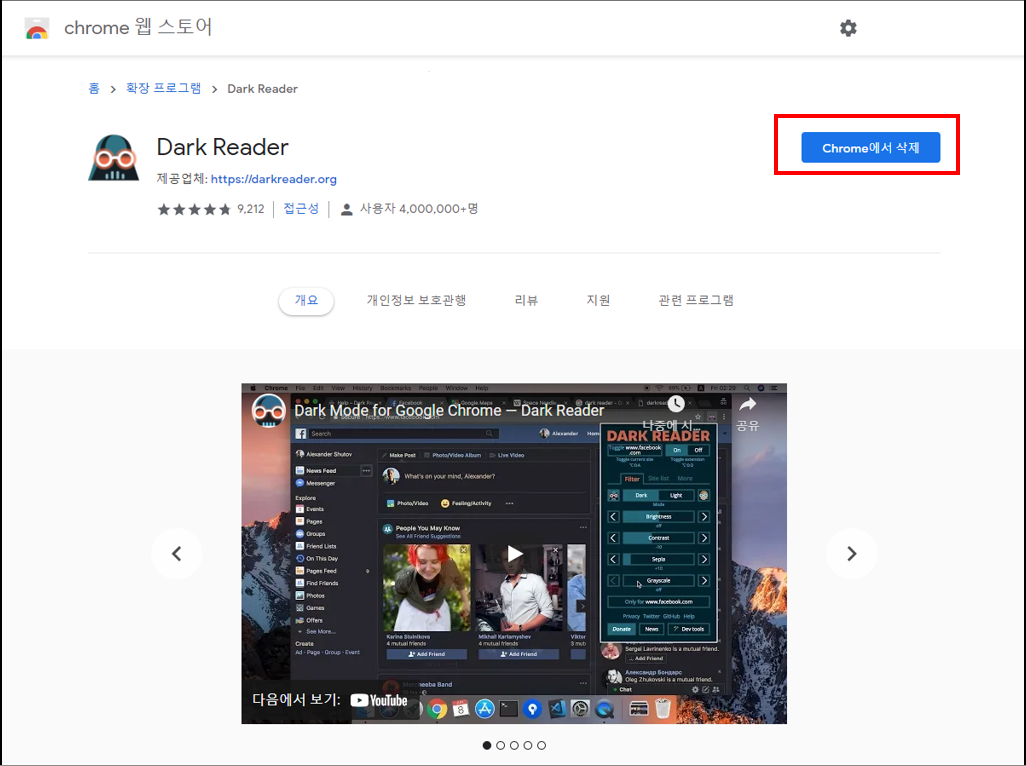Click the 9,212 ratings count

[251, 209]
